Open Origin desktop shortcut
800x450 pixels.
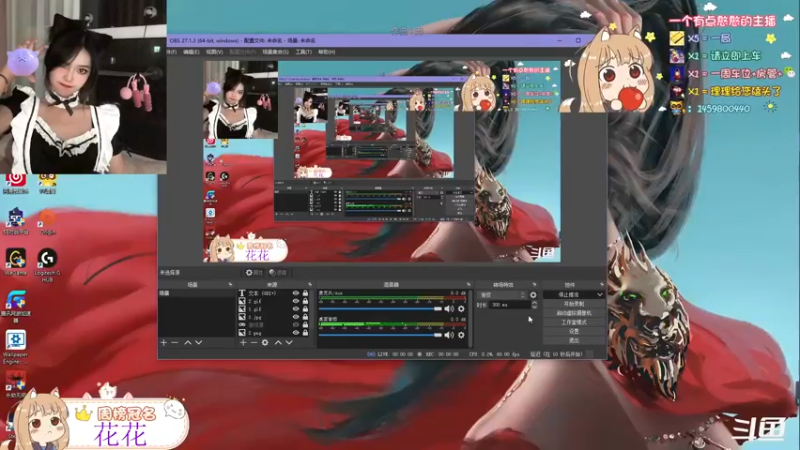pos(47,221)
